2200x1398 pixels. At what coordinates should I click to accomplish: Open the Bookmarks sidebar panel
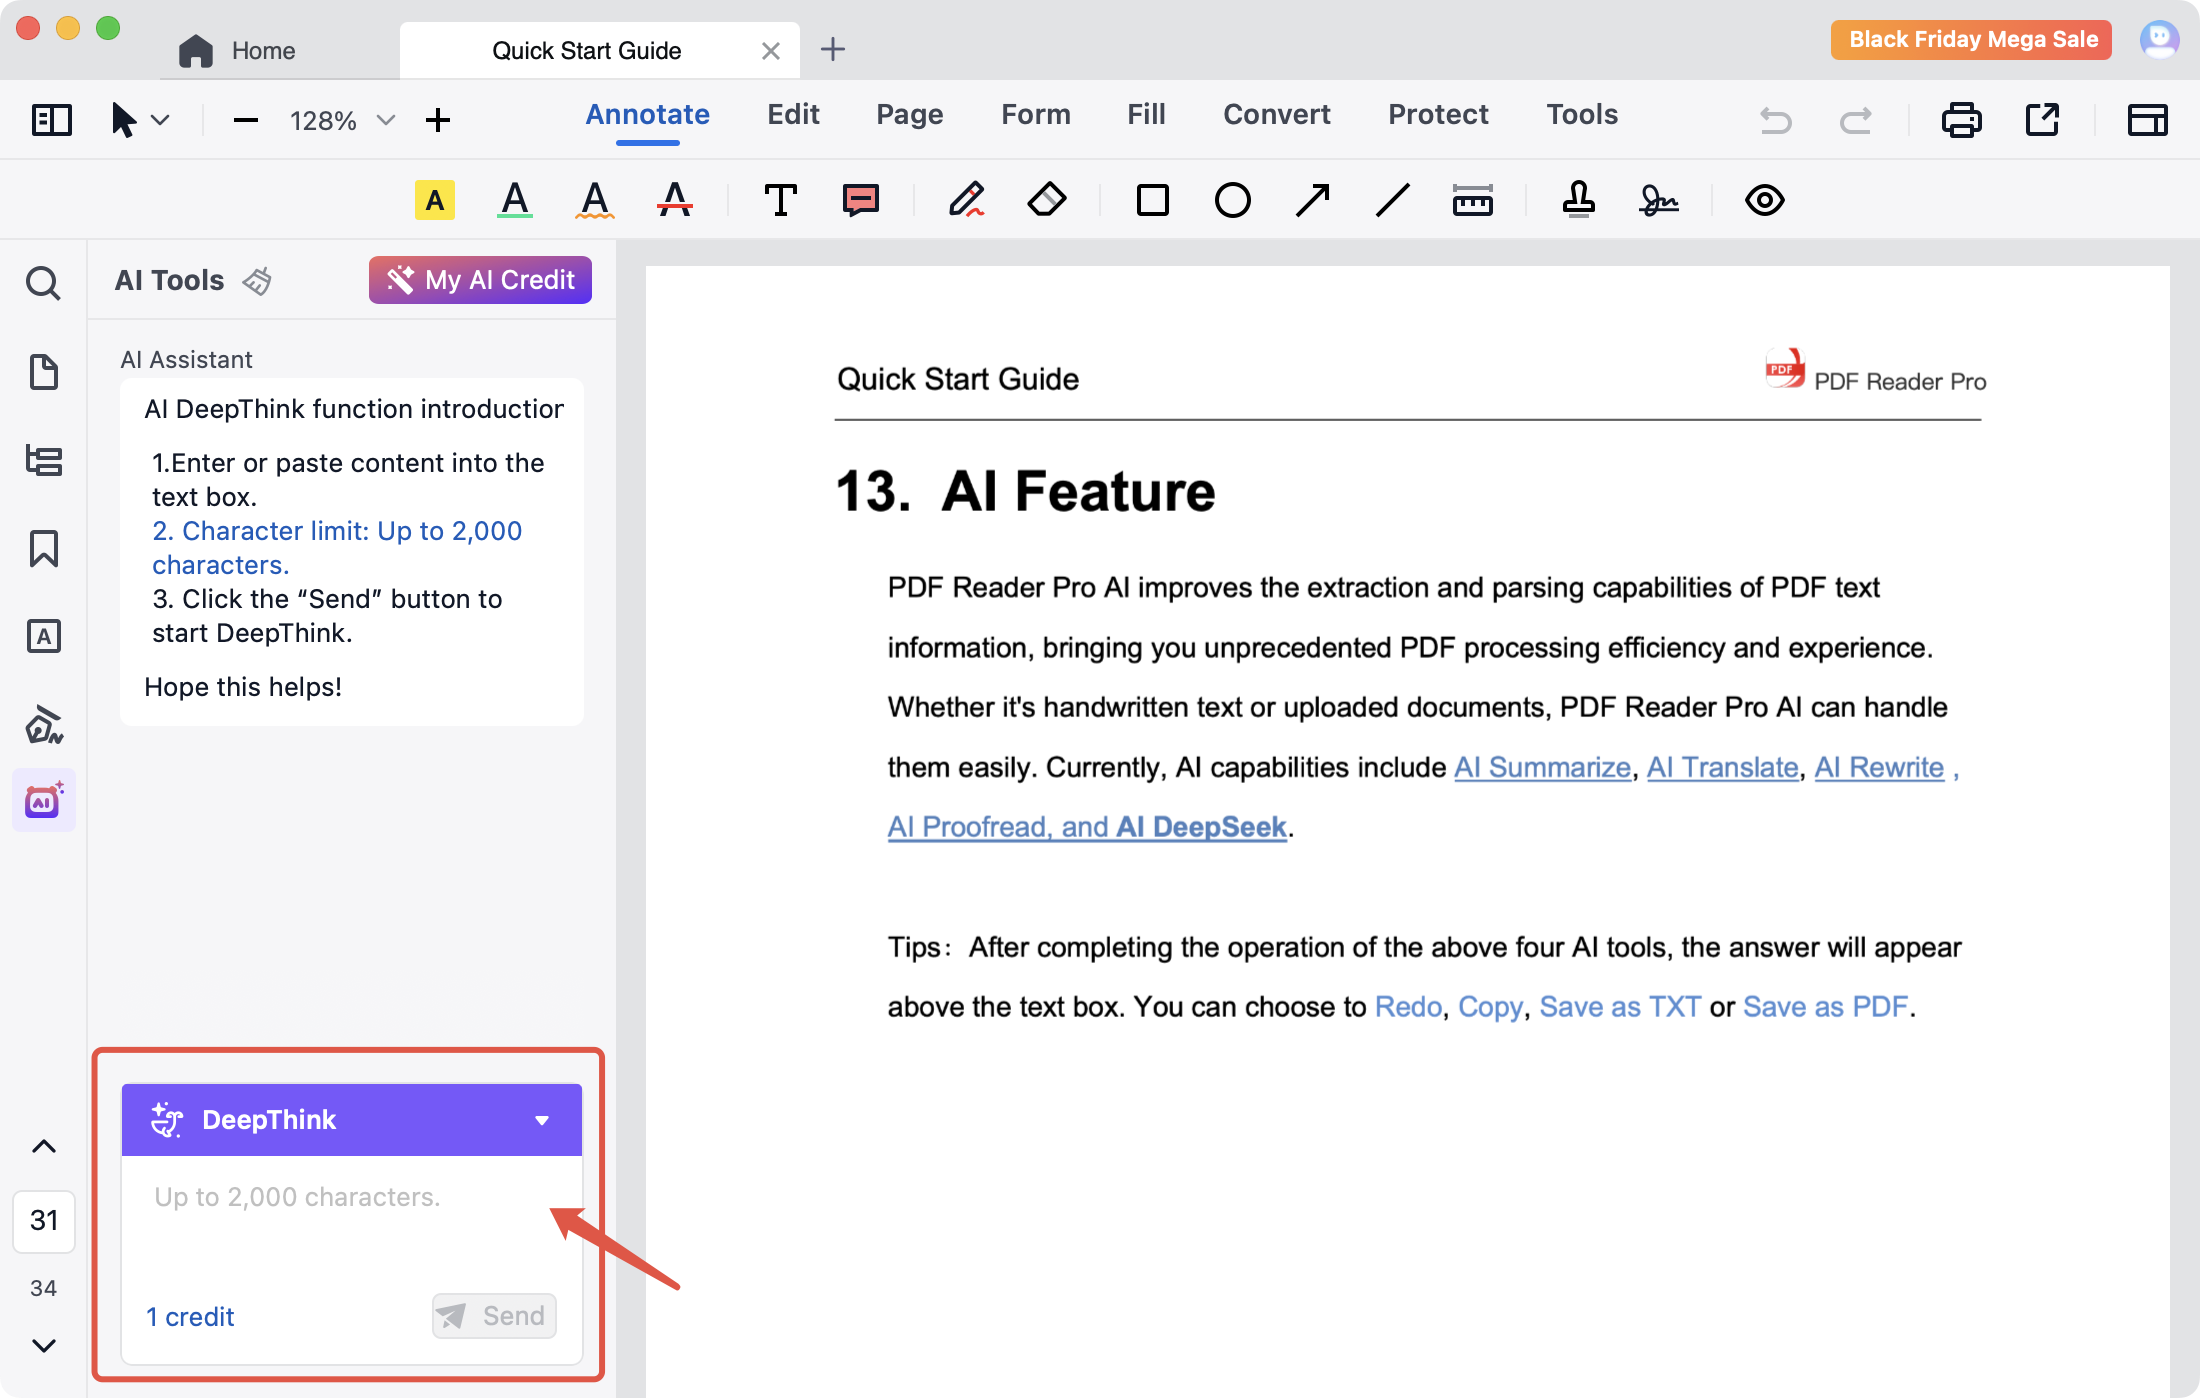pyautogui.click(x=44, y=548)
